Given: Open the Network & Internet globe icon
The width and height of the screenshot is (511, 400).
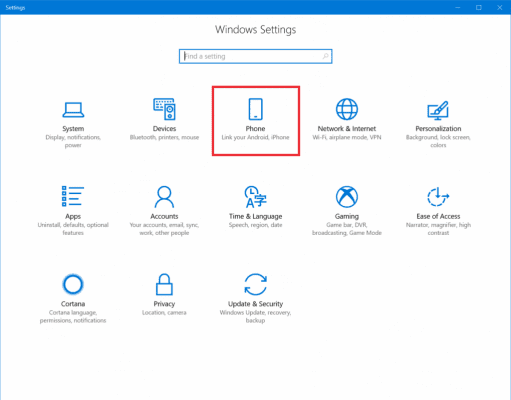Looking at the screenshot, I should pos(347,109).
